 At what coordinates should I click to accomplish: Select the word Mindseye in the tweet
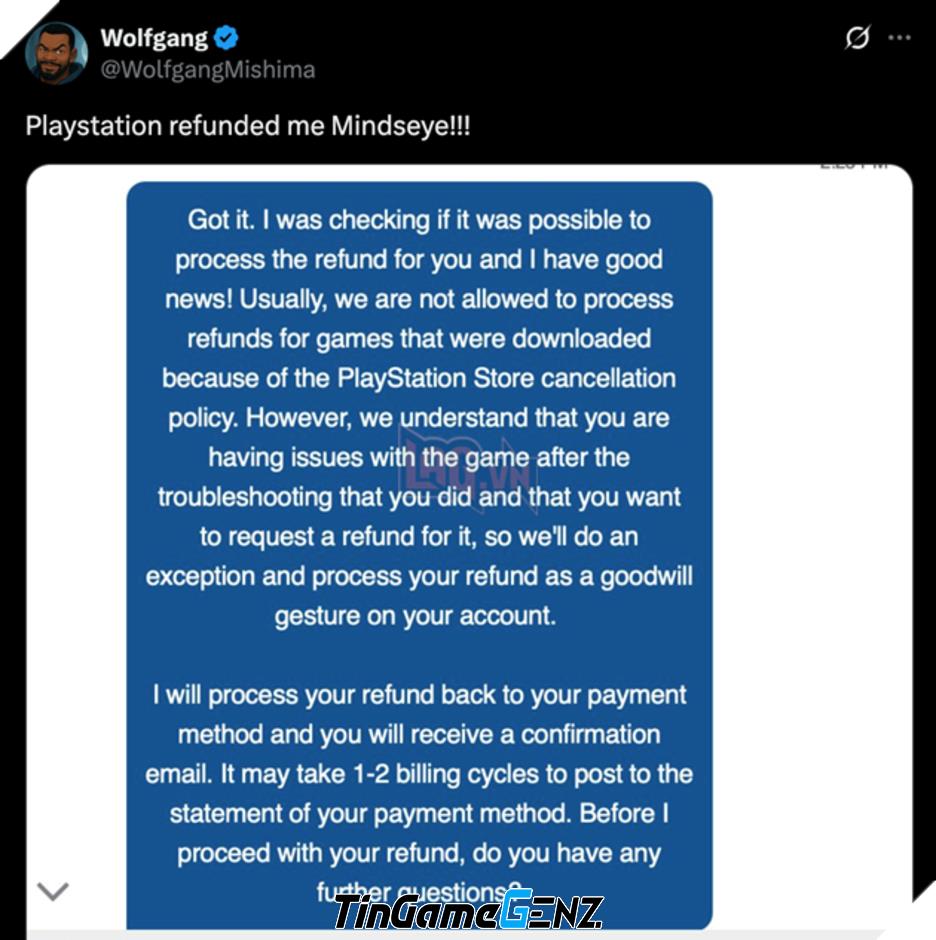point(389,126)
